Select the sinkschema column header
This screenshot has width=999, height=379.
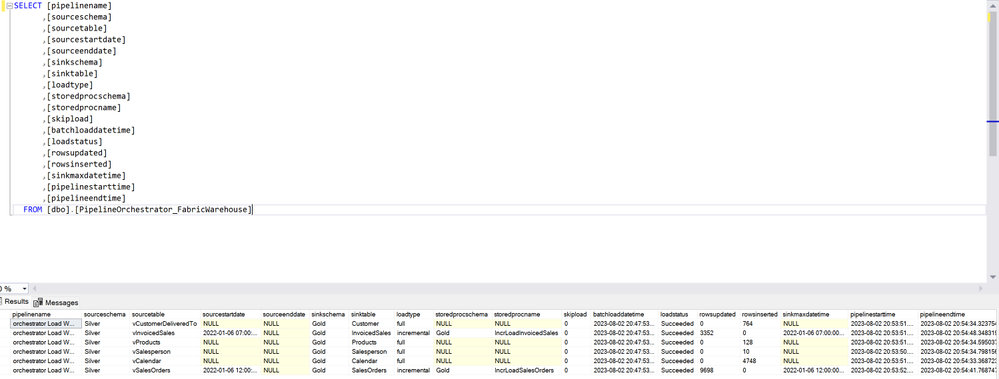coord(329,315)
